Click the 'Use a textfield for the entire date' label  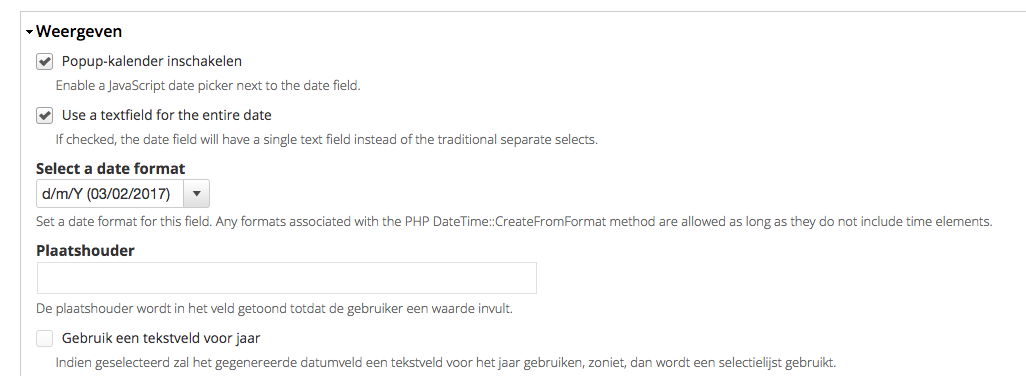pyautogui.click(x=167, y=115)
